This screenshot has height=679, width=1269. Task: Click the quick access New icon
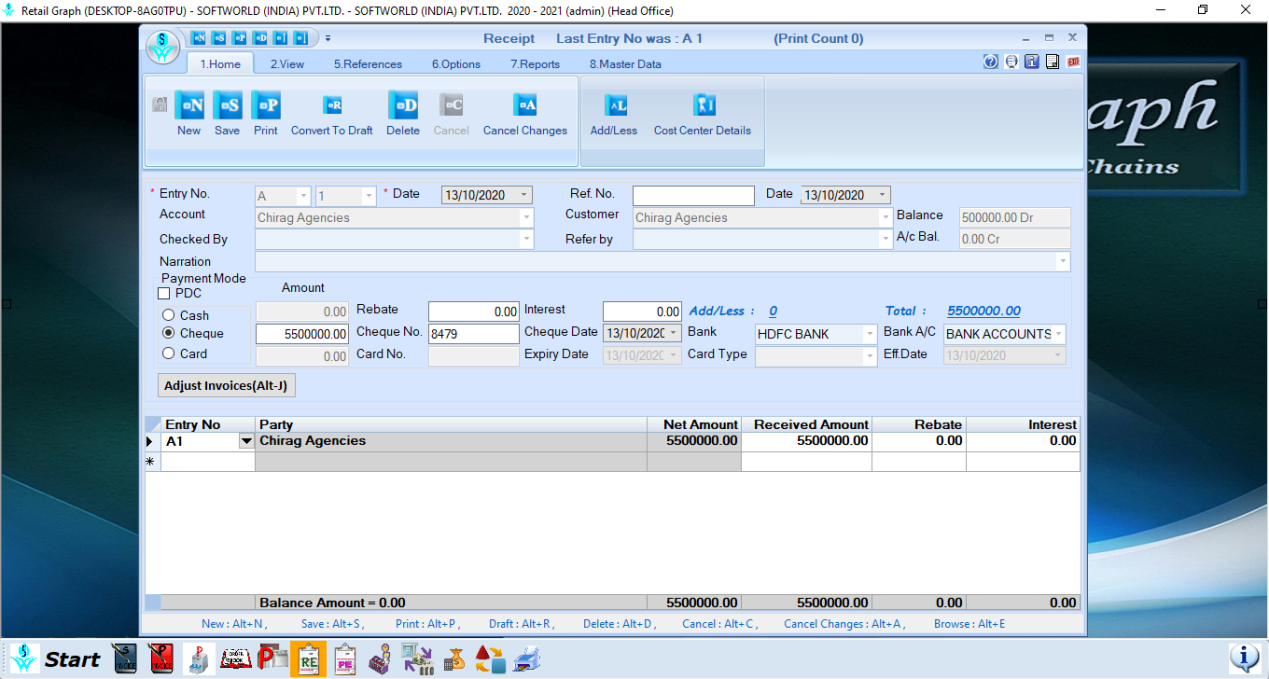(x=198, y=38)
